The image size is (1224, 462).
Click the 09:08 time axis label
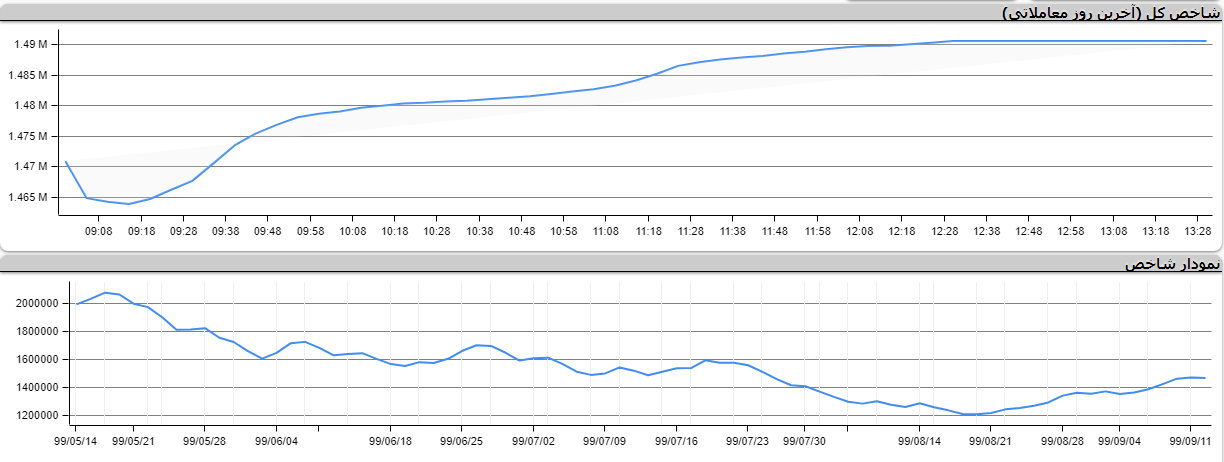[x=98, y=231]
